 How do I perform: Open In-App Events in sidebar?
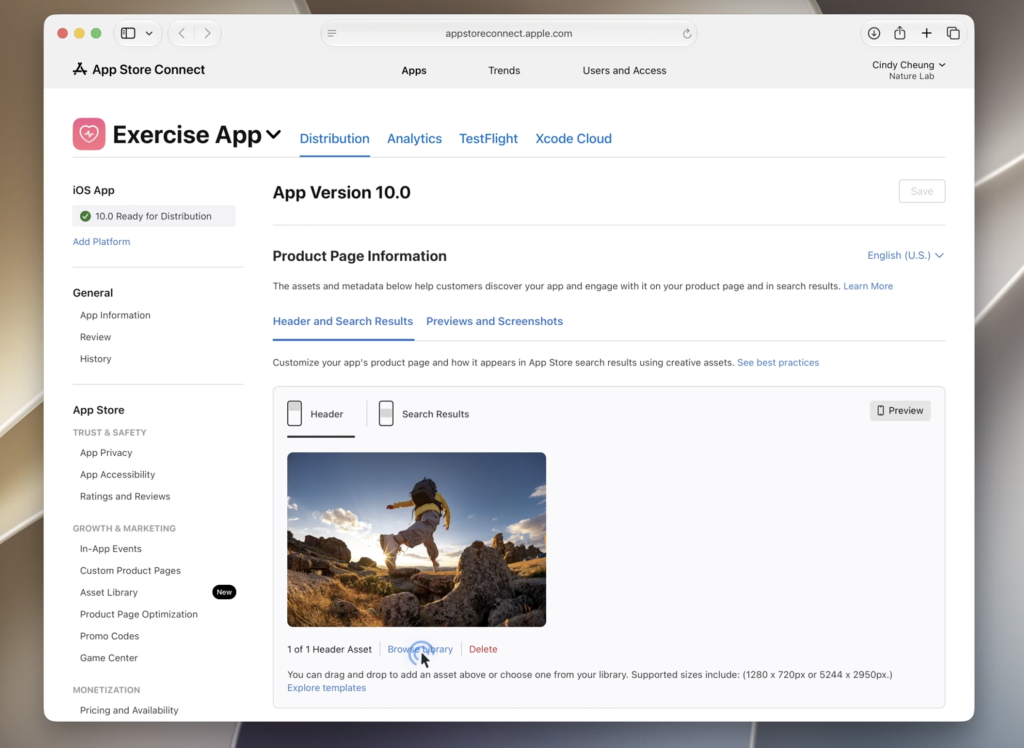(110, 549)
